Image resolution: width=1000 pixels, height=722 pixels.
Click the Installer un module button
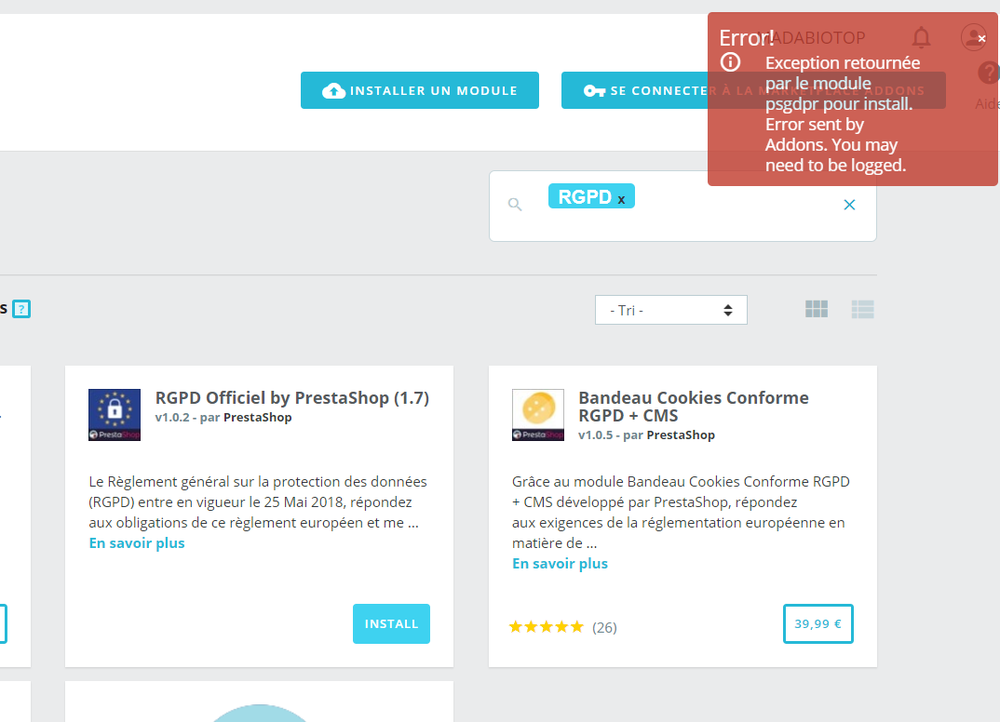(x=420, y=91)
